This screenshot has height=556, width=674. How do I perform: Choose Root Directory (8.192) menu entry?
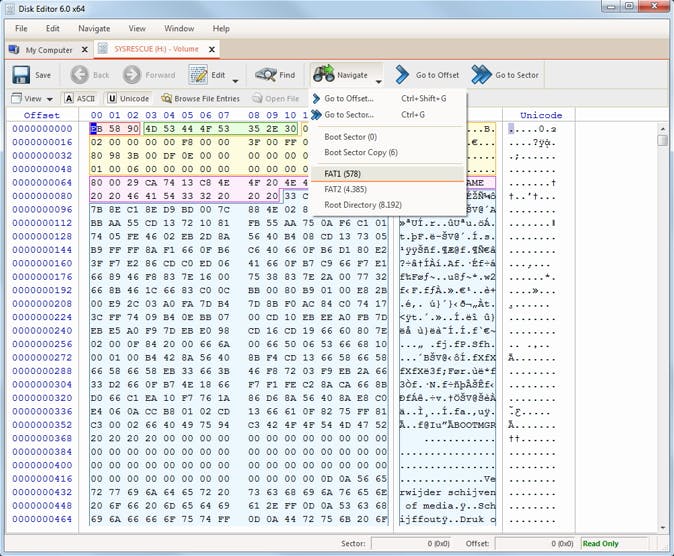[x=364, y=205]
